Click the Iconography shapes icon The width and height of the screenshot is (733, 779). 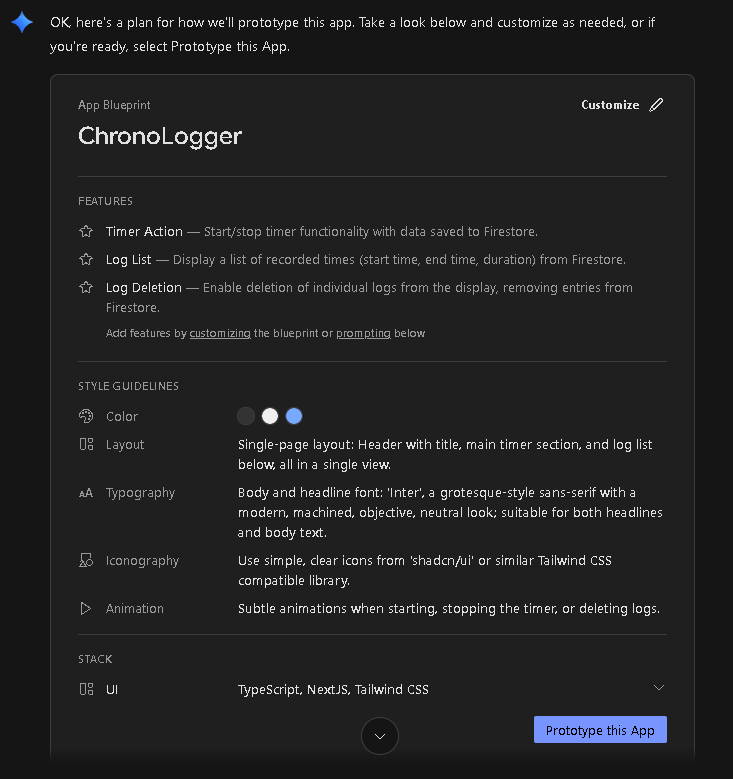(86, 560)
